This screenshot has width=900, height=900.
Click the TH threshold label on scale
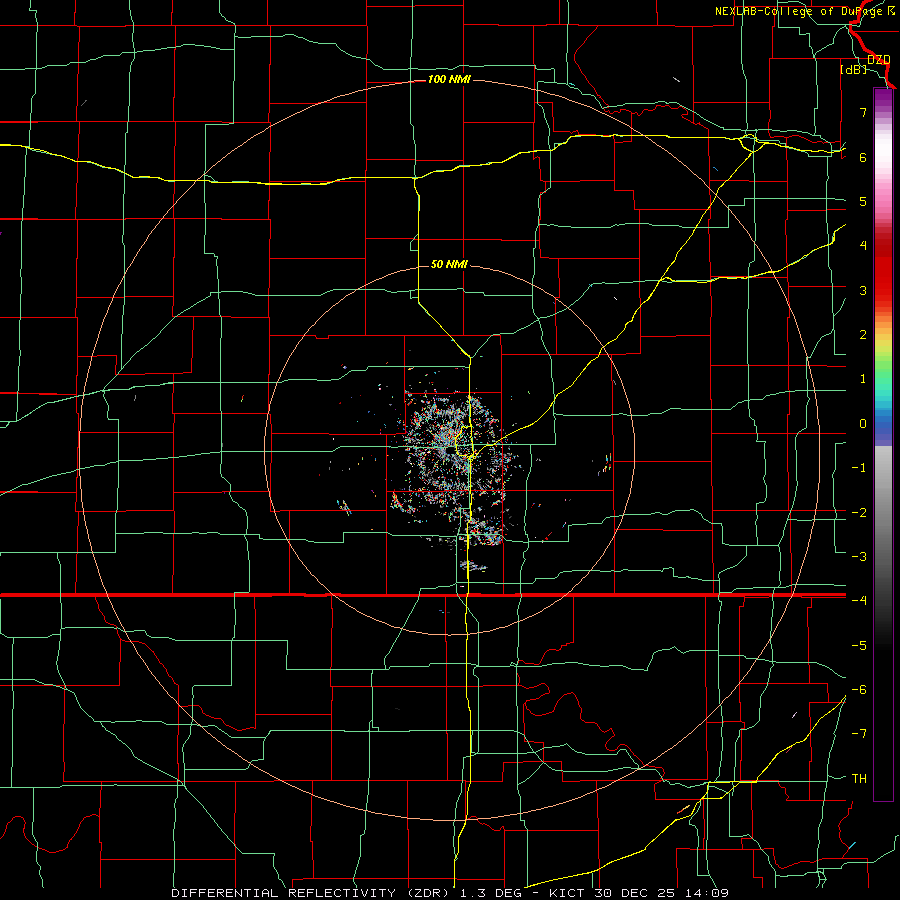pyautogui.click(x=859, y=778)
